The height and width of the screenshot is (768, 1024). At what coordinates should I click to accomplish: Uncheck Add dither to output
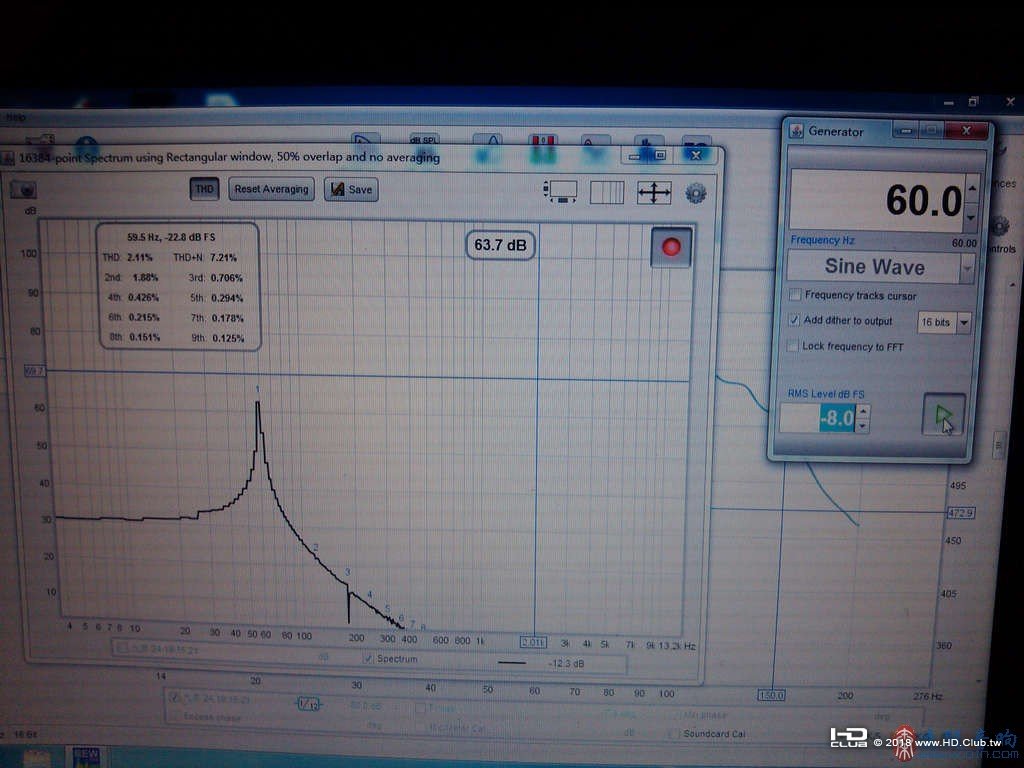[794, 321]
